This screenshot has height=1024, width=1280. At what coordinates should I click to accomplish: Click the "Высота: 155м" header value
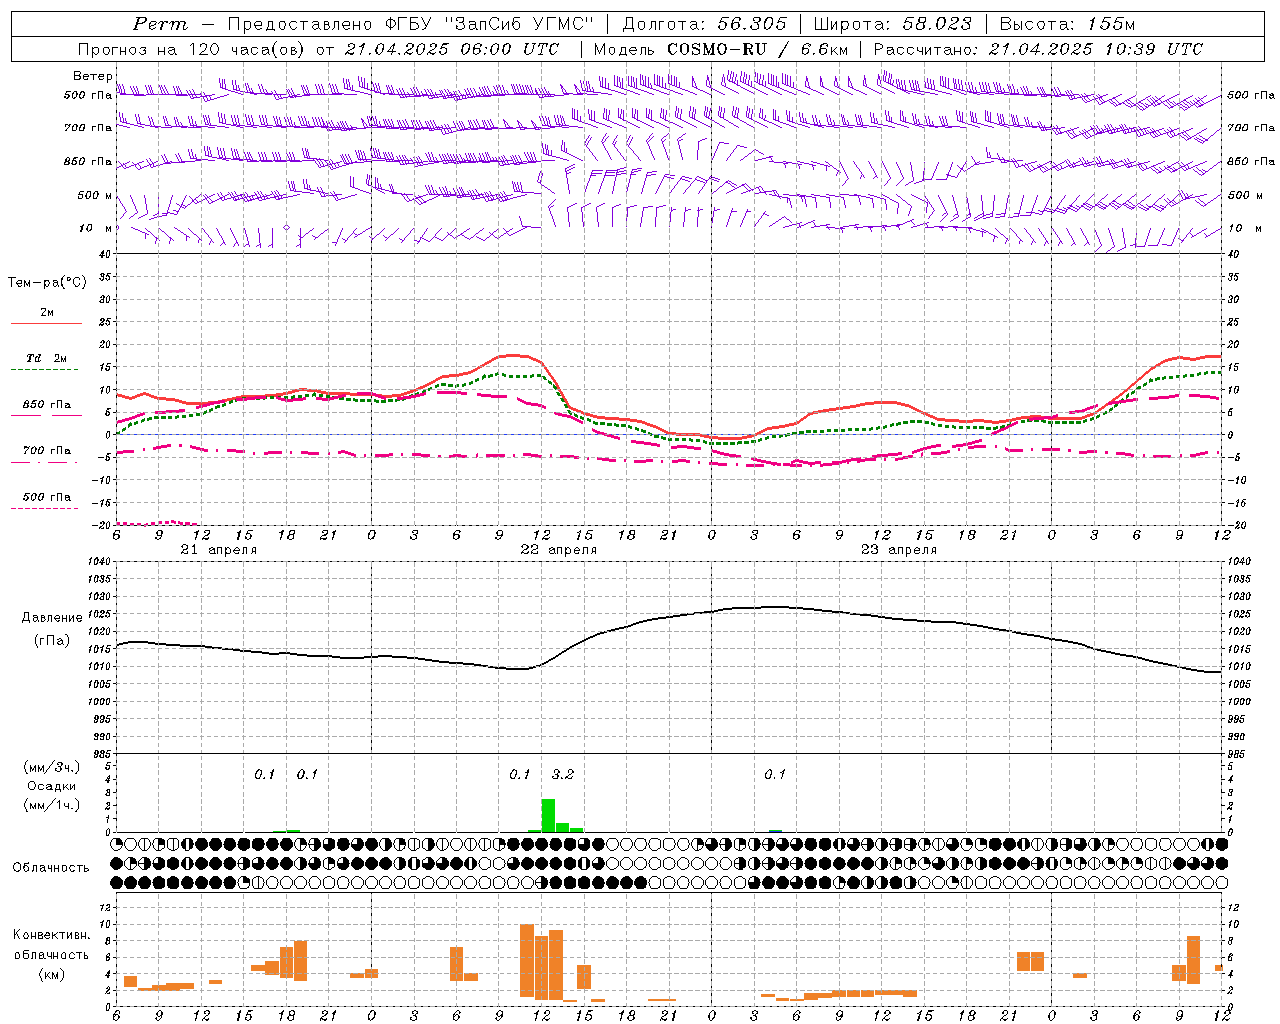point(1067,24)
